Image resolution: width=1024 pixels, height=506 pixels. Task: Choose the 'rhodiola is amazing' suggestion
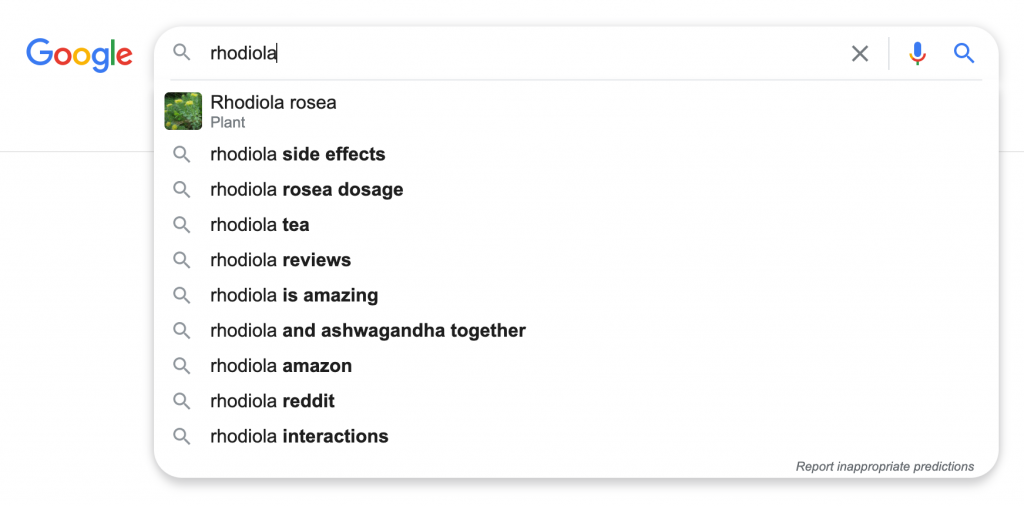pos(576,296)
